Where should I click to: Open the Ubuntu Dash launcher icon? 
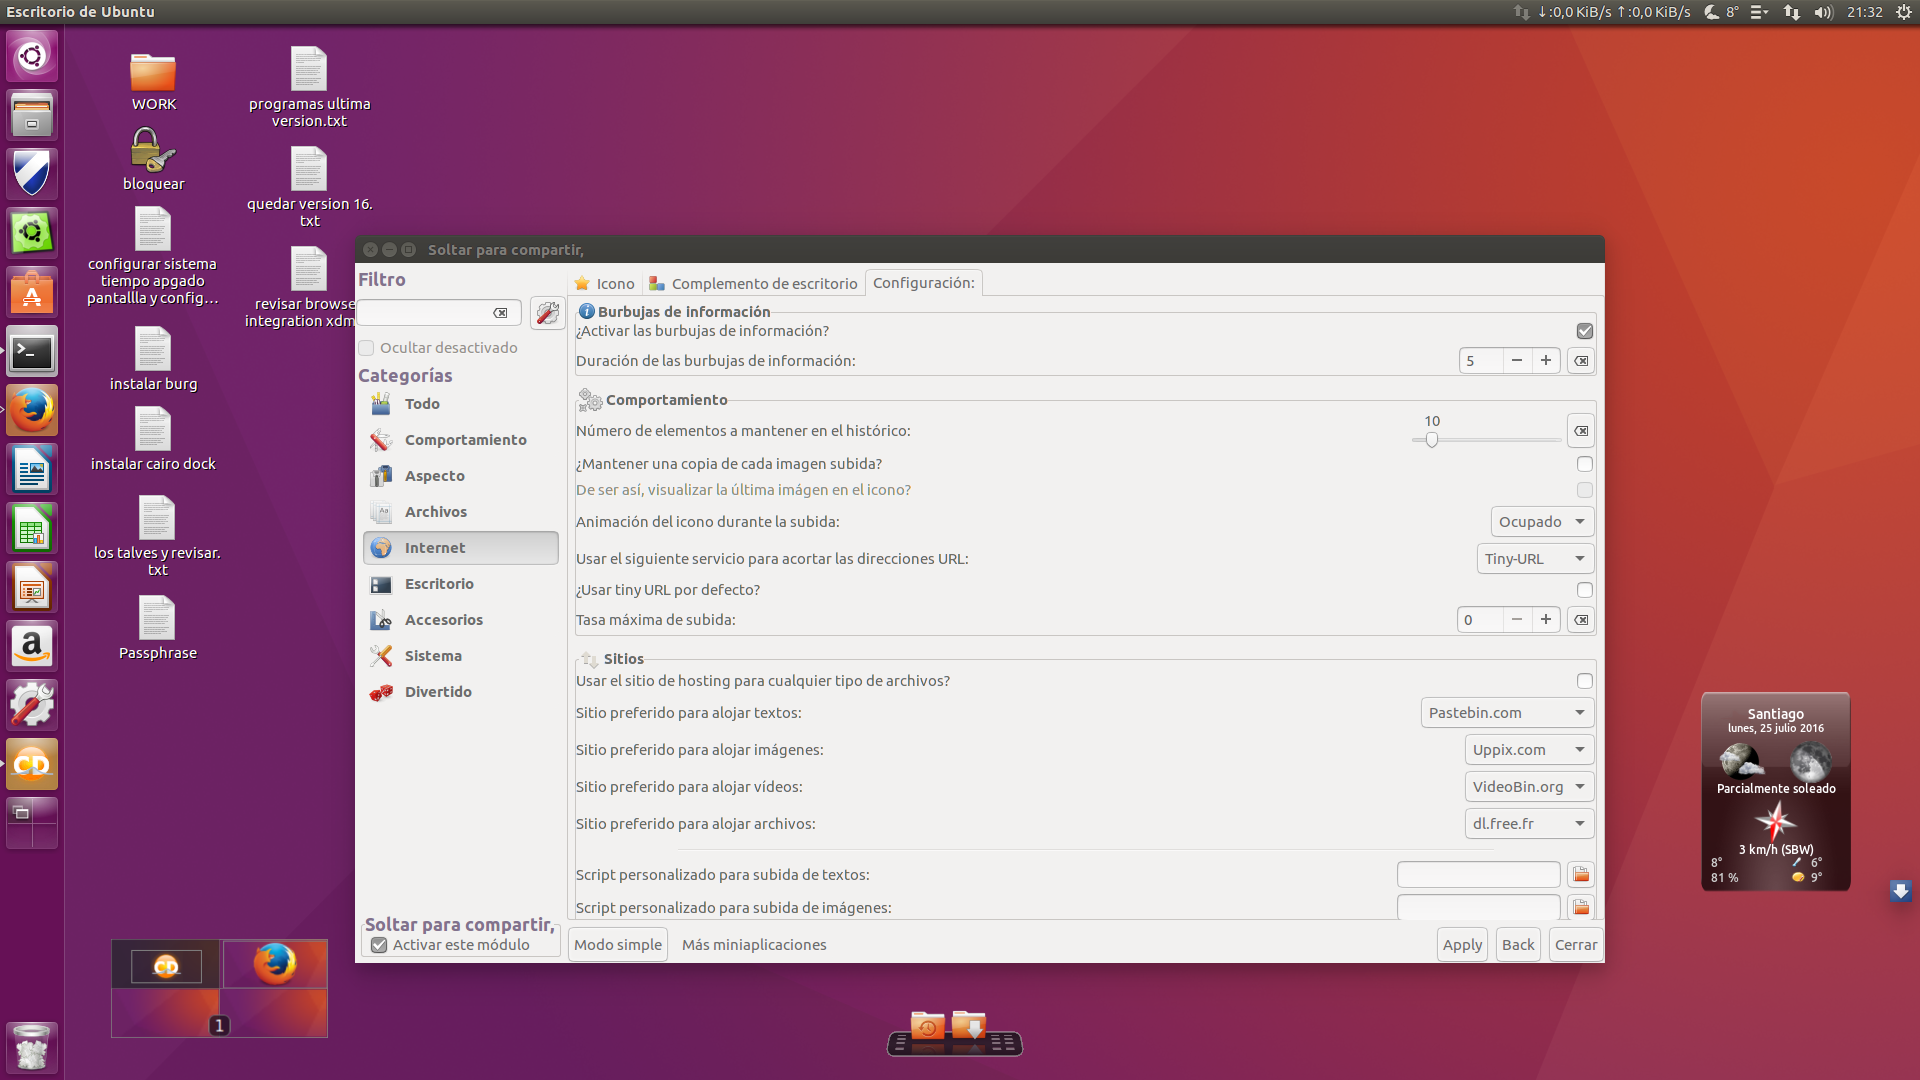(x=32, y=56)
